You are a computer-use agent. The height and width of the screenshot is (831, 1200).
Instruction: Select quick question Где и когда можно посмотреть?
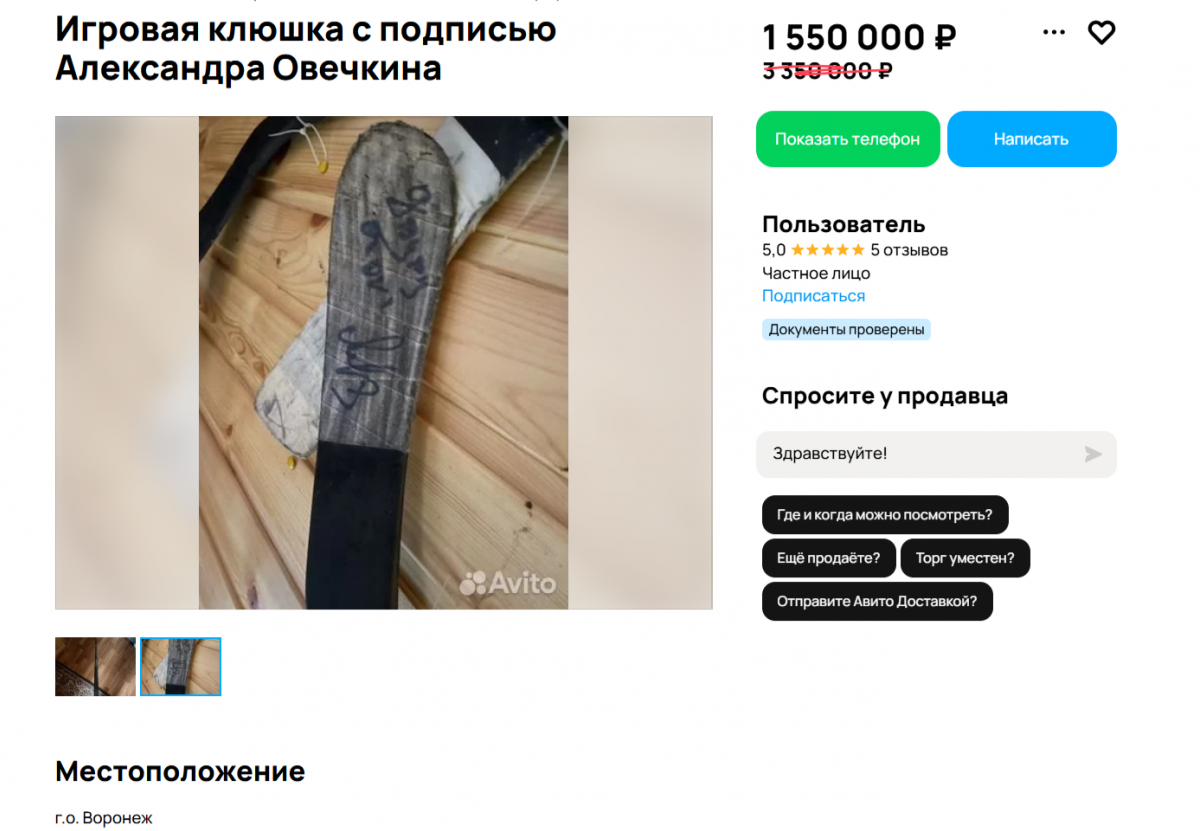click(885, 515)
